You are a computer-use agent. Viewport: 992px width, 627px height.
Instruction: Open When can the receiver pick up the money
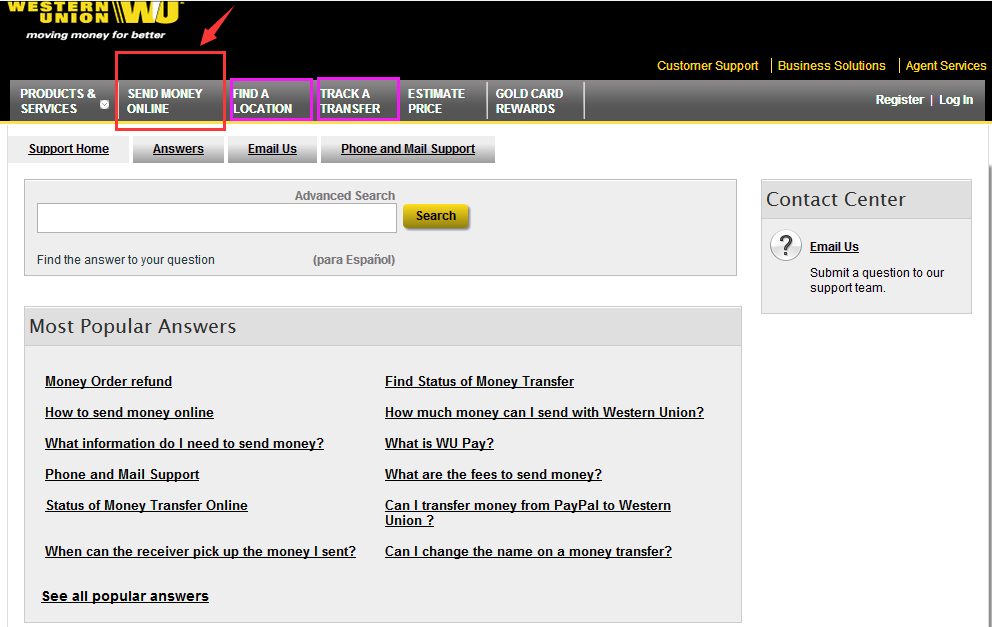point(200,552)
